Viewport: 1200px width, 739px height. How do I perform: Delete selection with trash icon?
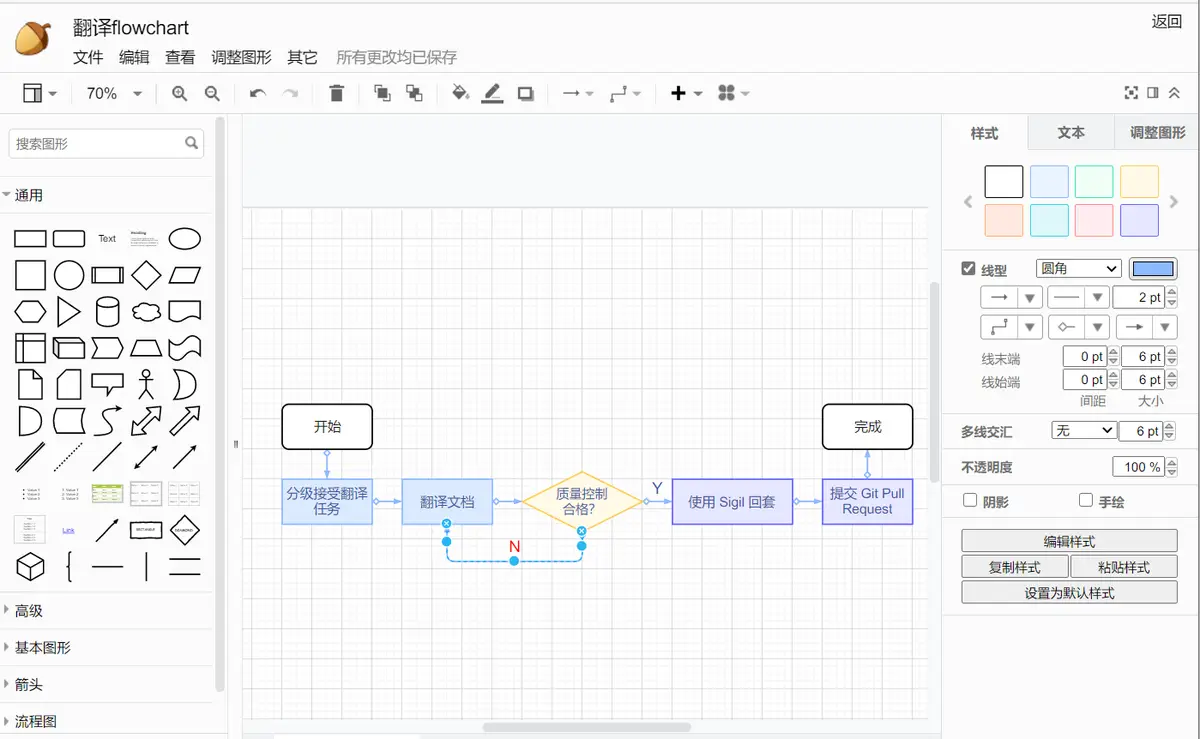pyautogui.click(x=336, y=93)
